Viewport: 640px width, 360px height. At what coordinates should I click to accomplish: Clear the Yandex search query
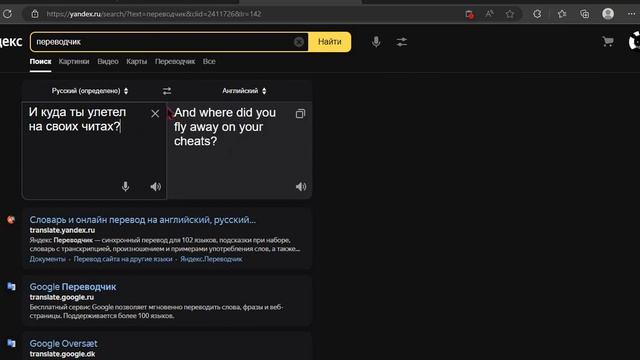pos(299,42)
